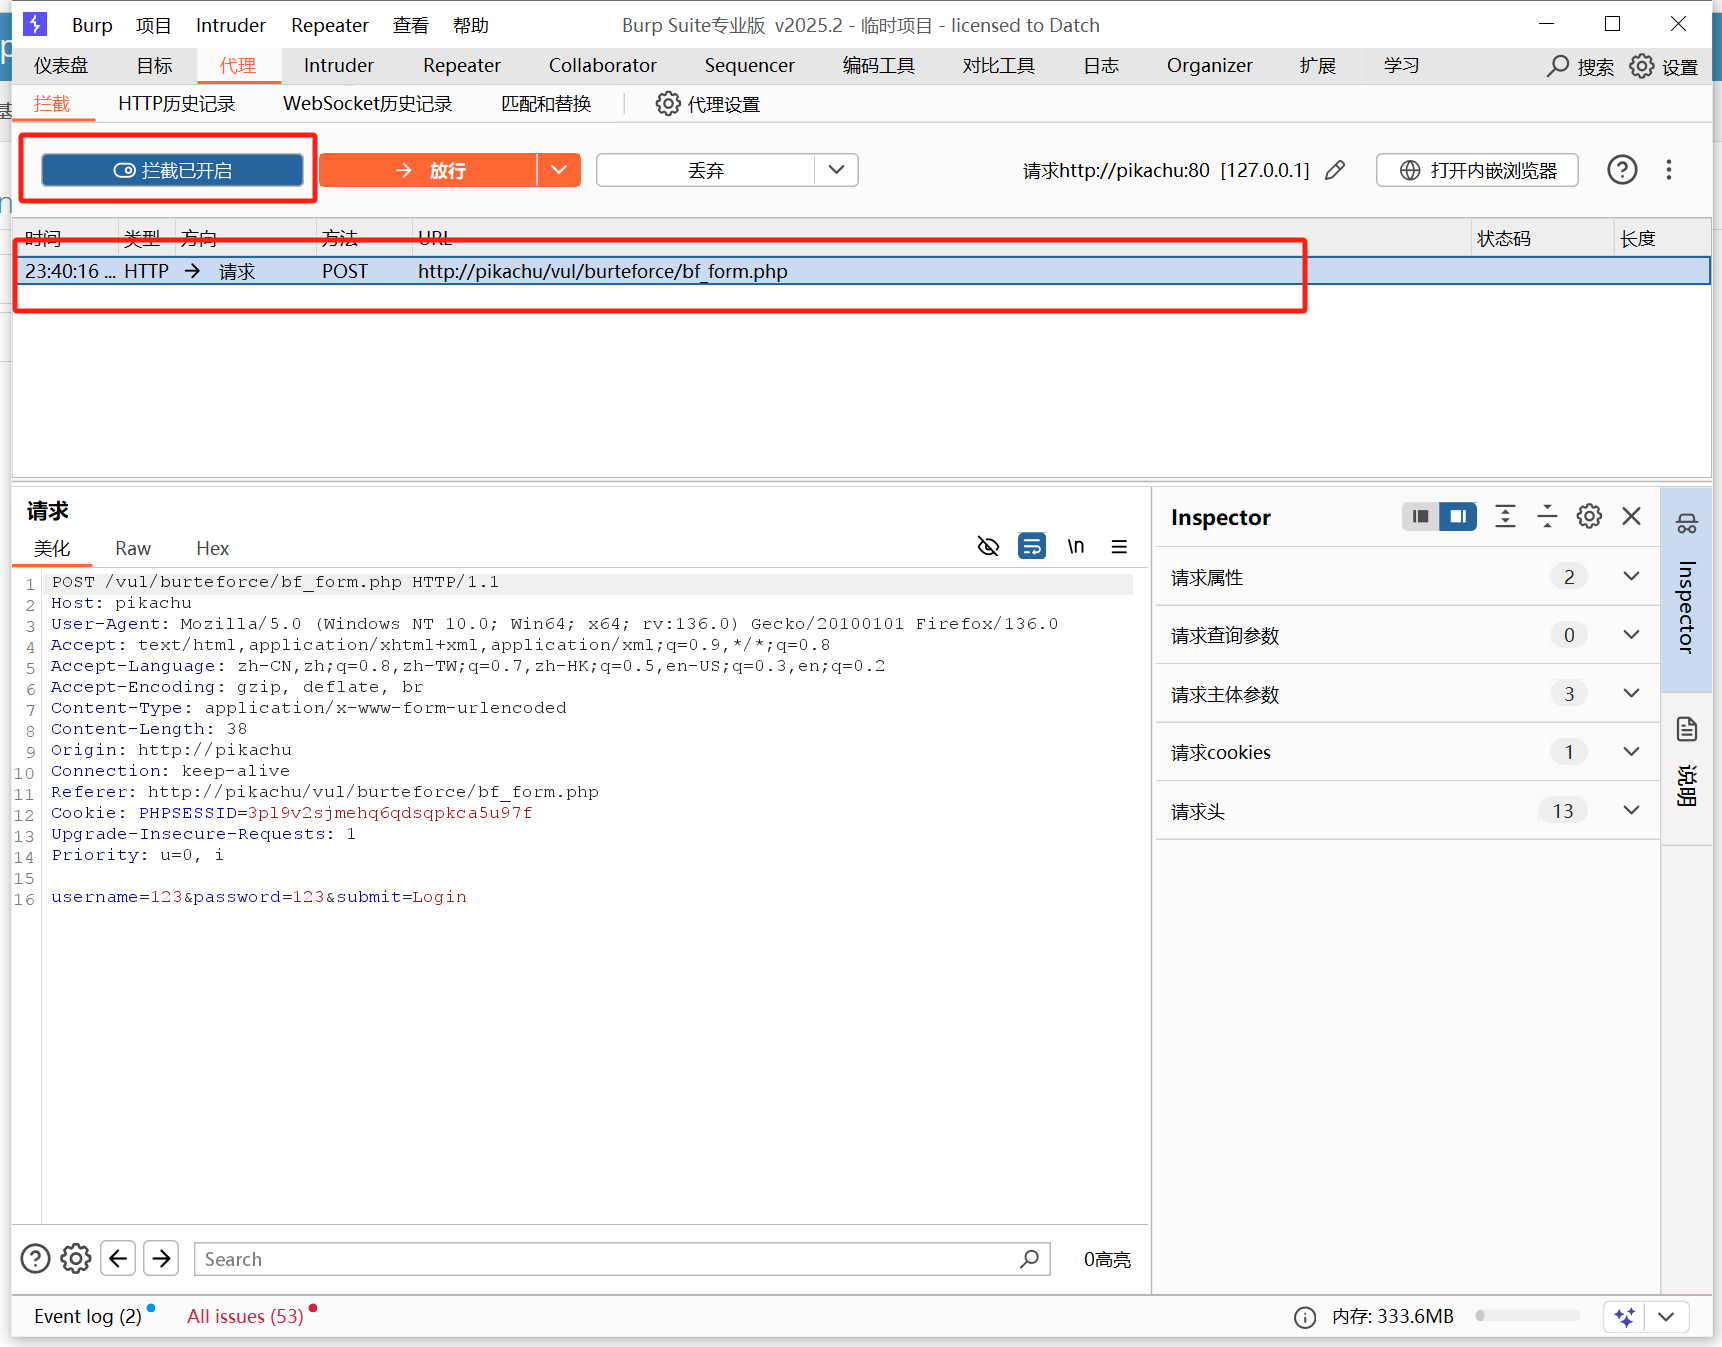
Task: Open the Organizer tab
Action: 1209,66
